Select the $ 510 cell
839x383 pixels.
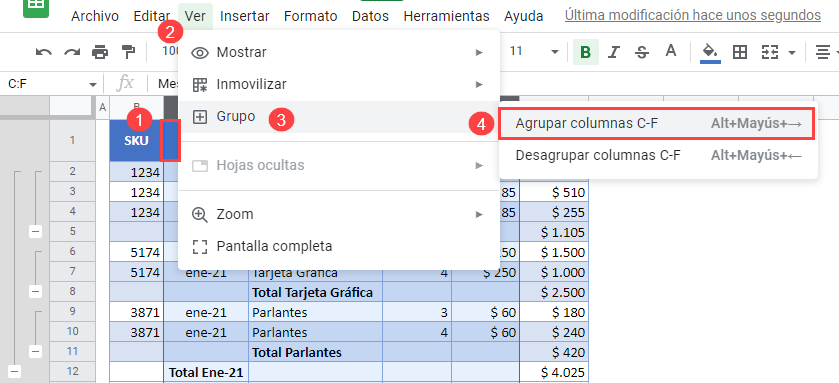tap(554, 192)
